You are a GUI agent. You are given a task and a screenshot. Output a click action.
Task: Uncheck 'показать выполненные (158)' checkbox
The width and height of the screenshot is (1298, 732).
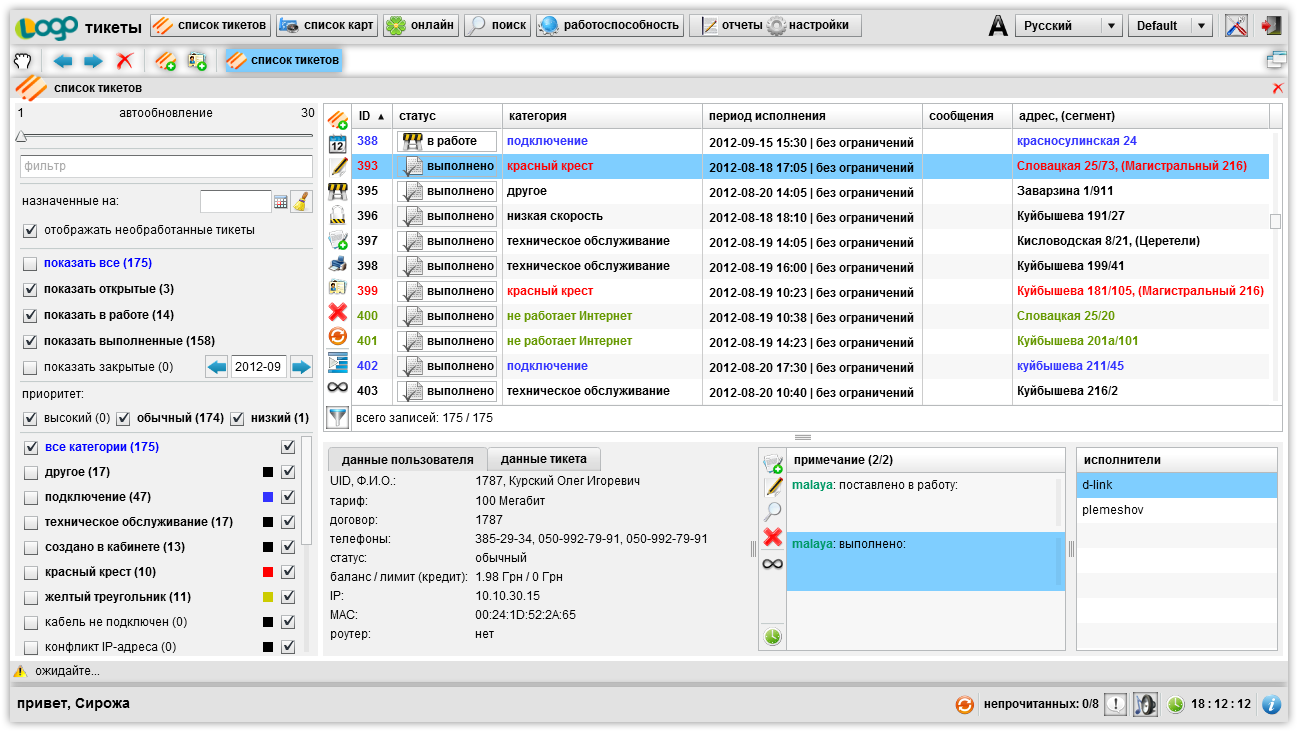coord(30,341)
